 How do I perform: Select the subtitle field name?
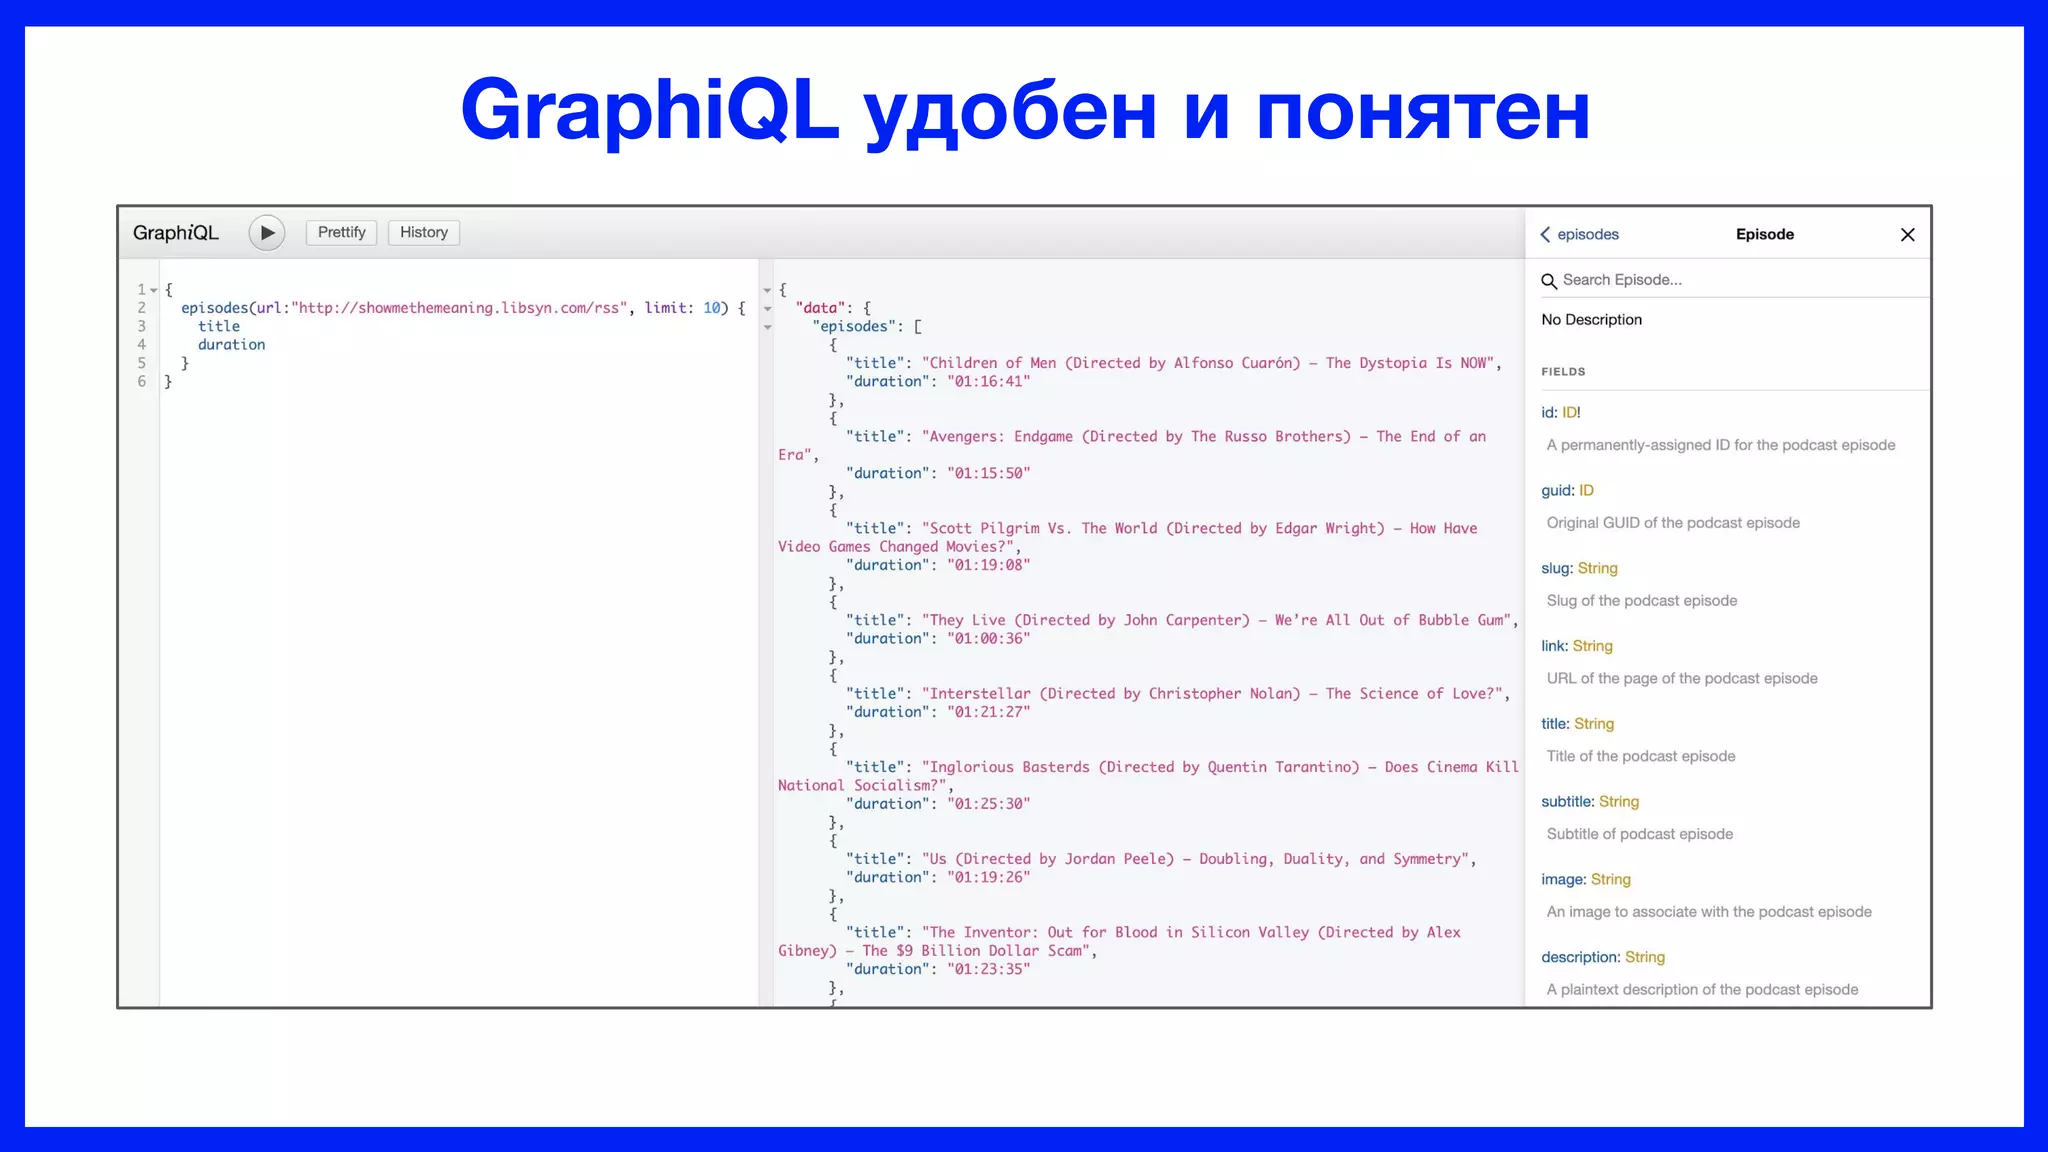1566,802
